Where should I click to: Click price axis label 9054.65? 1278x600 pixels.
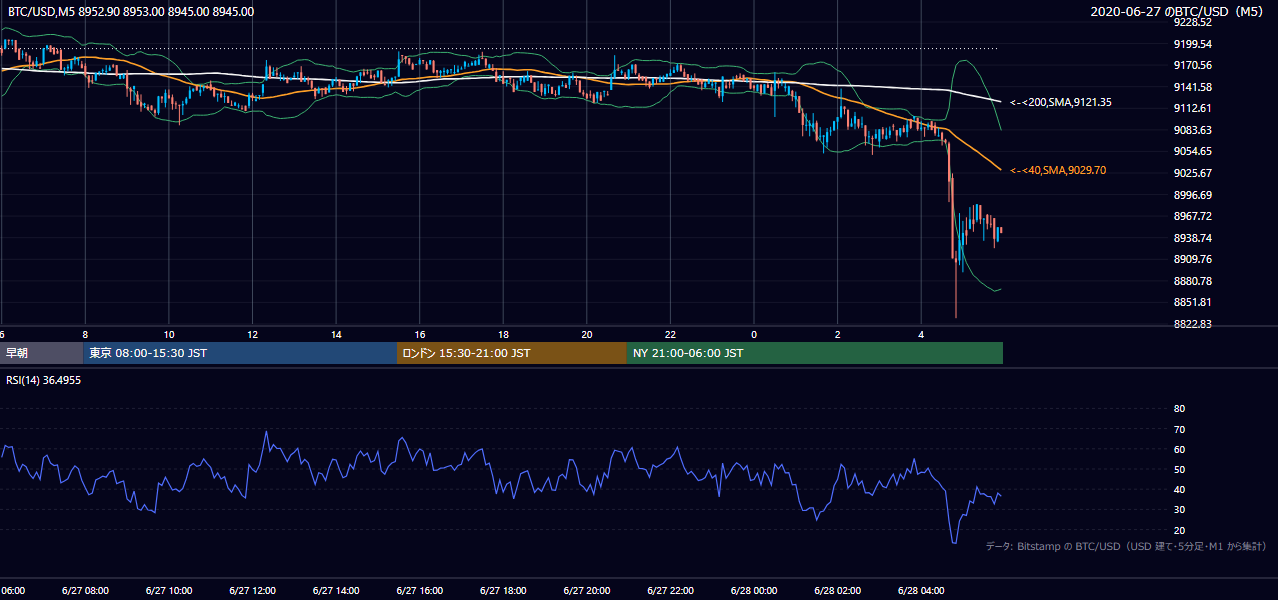(1193, 151)
